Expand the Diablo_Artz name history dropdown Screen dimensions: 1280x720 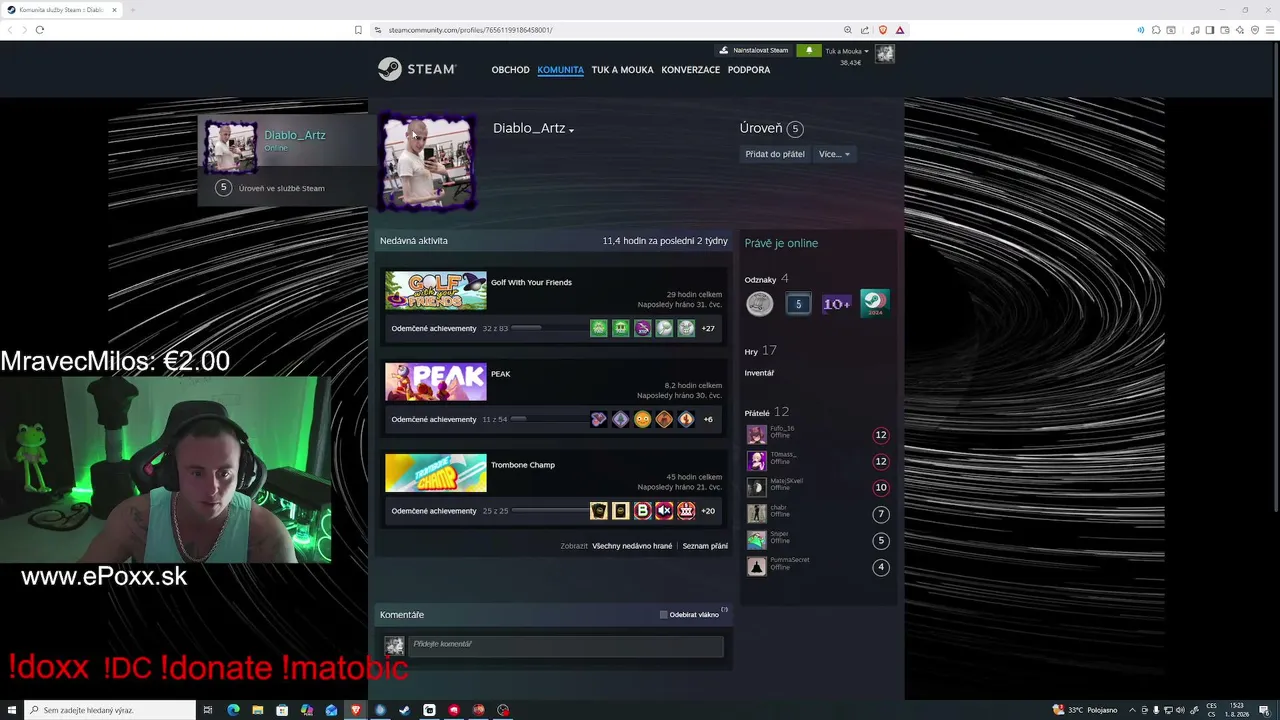[571, 130]
